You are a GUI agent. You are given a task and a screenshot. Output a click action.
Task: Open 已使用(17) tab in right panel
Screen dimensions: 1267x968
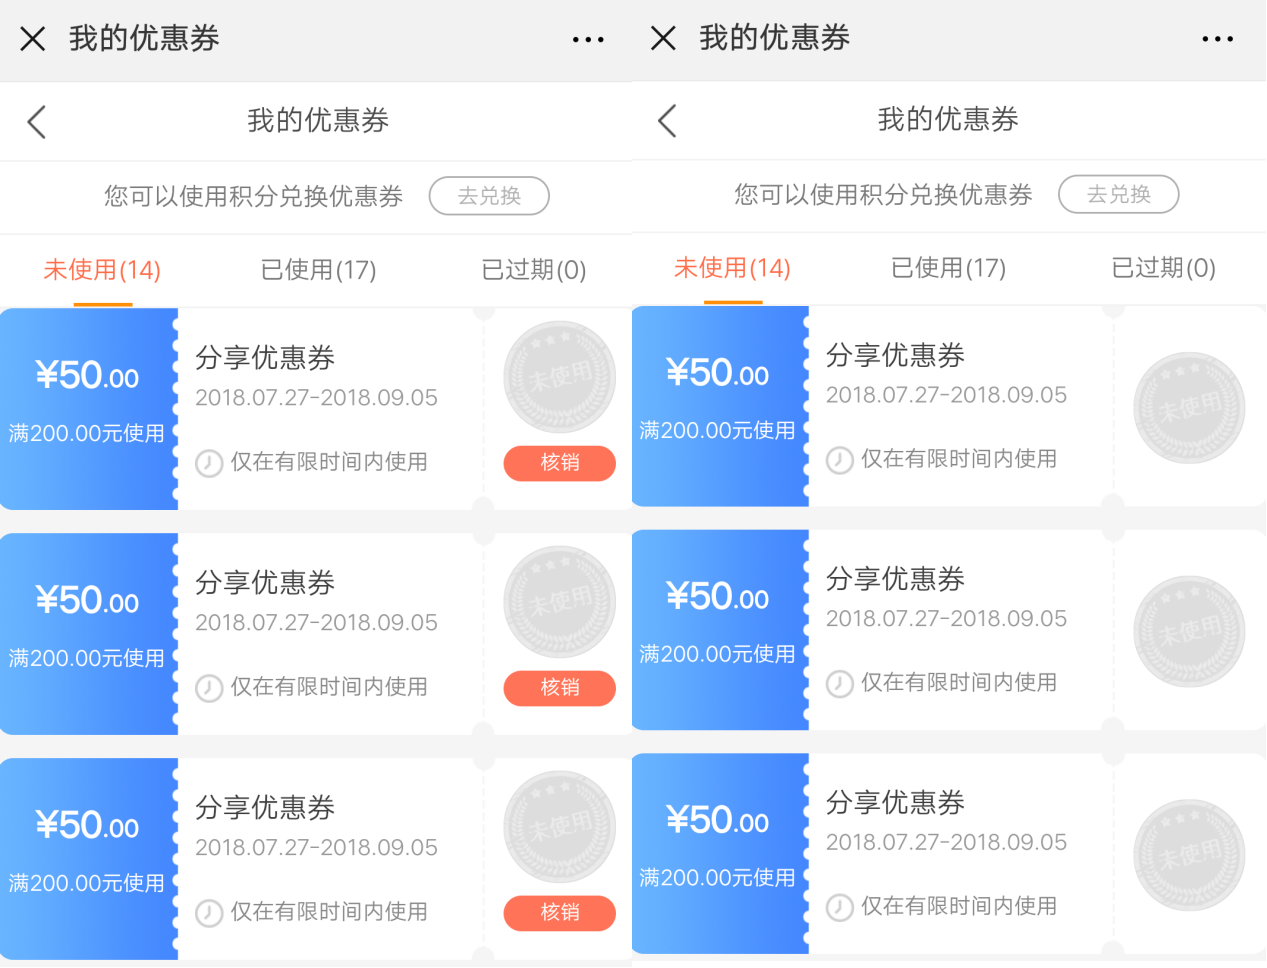pyautogui.click(x=948, y=268)
